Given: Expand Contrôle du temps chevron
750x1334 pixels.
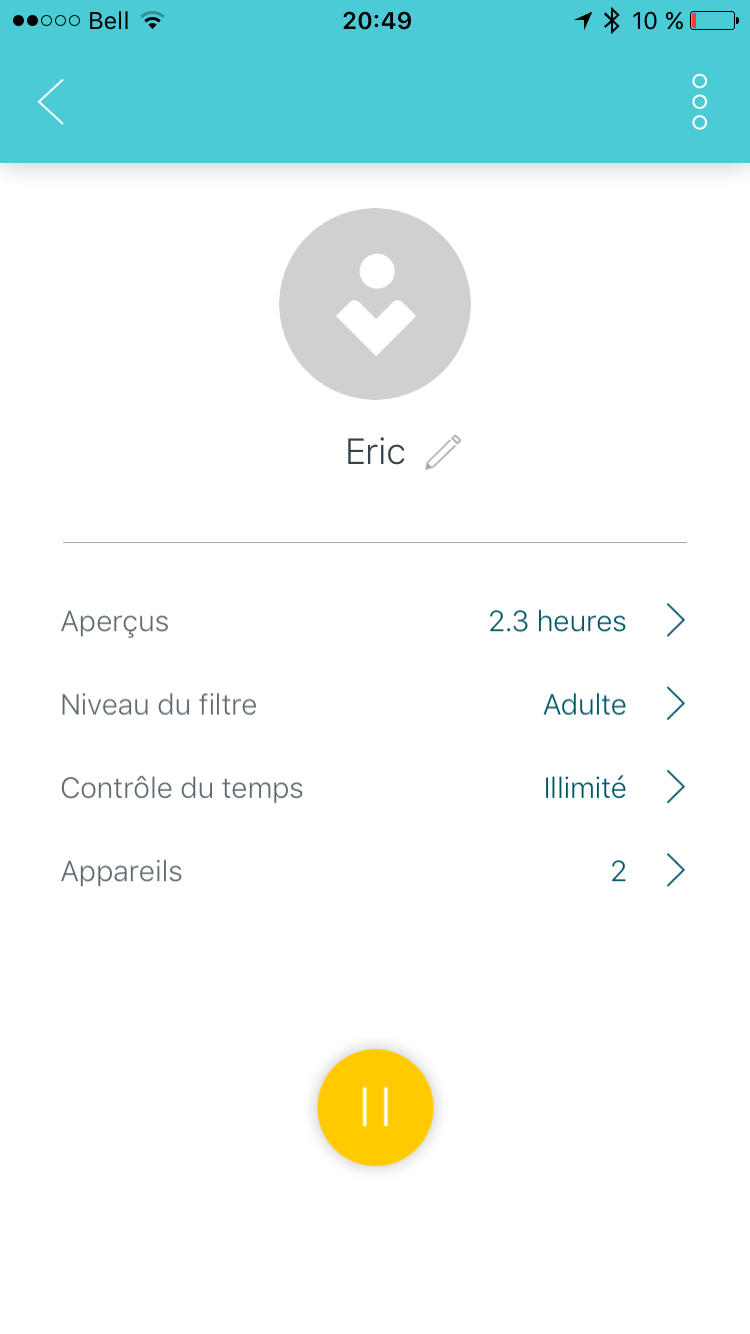Looking at the screenshot, I should 676,788.
